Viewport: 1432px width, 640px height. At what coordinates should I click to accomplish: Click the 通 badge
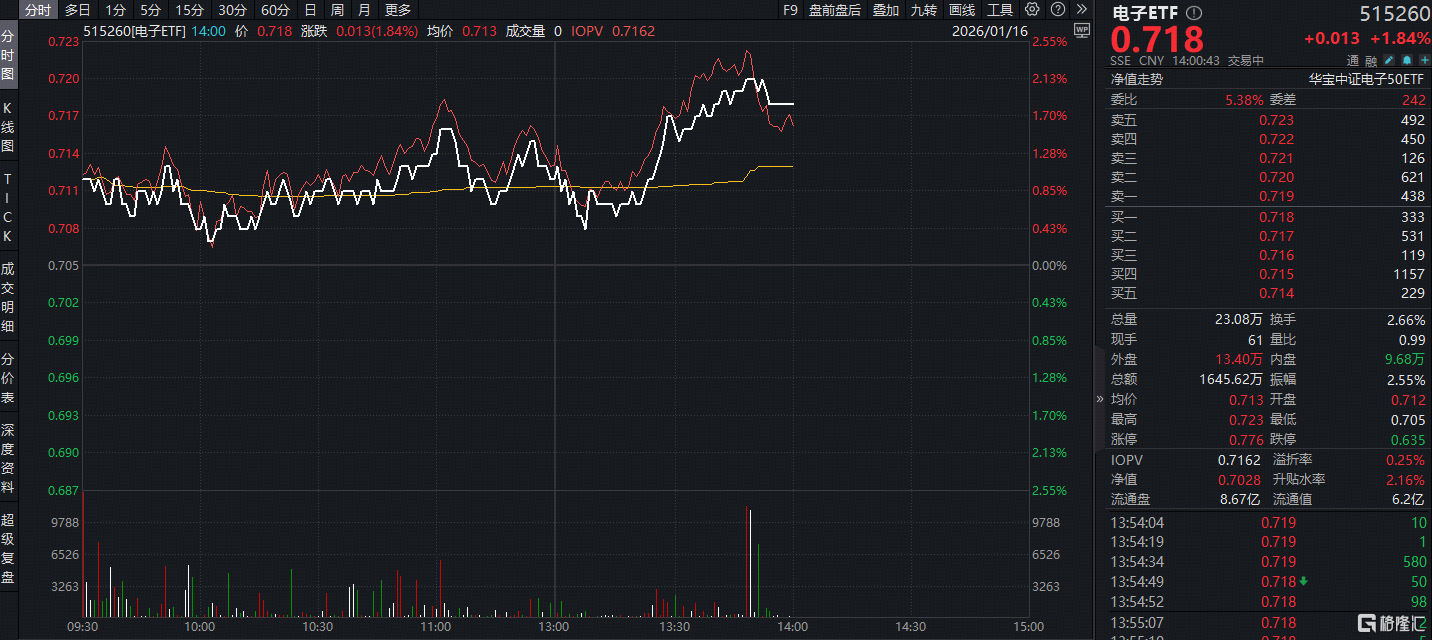(x=1352, y=60)
